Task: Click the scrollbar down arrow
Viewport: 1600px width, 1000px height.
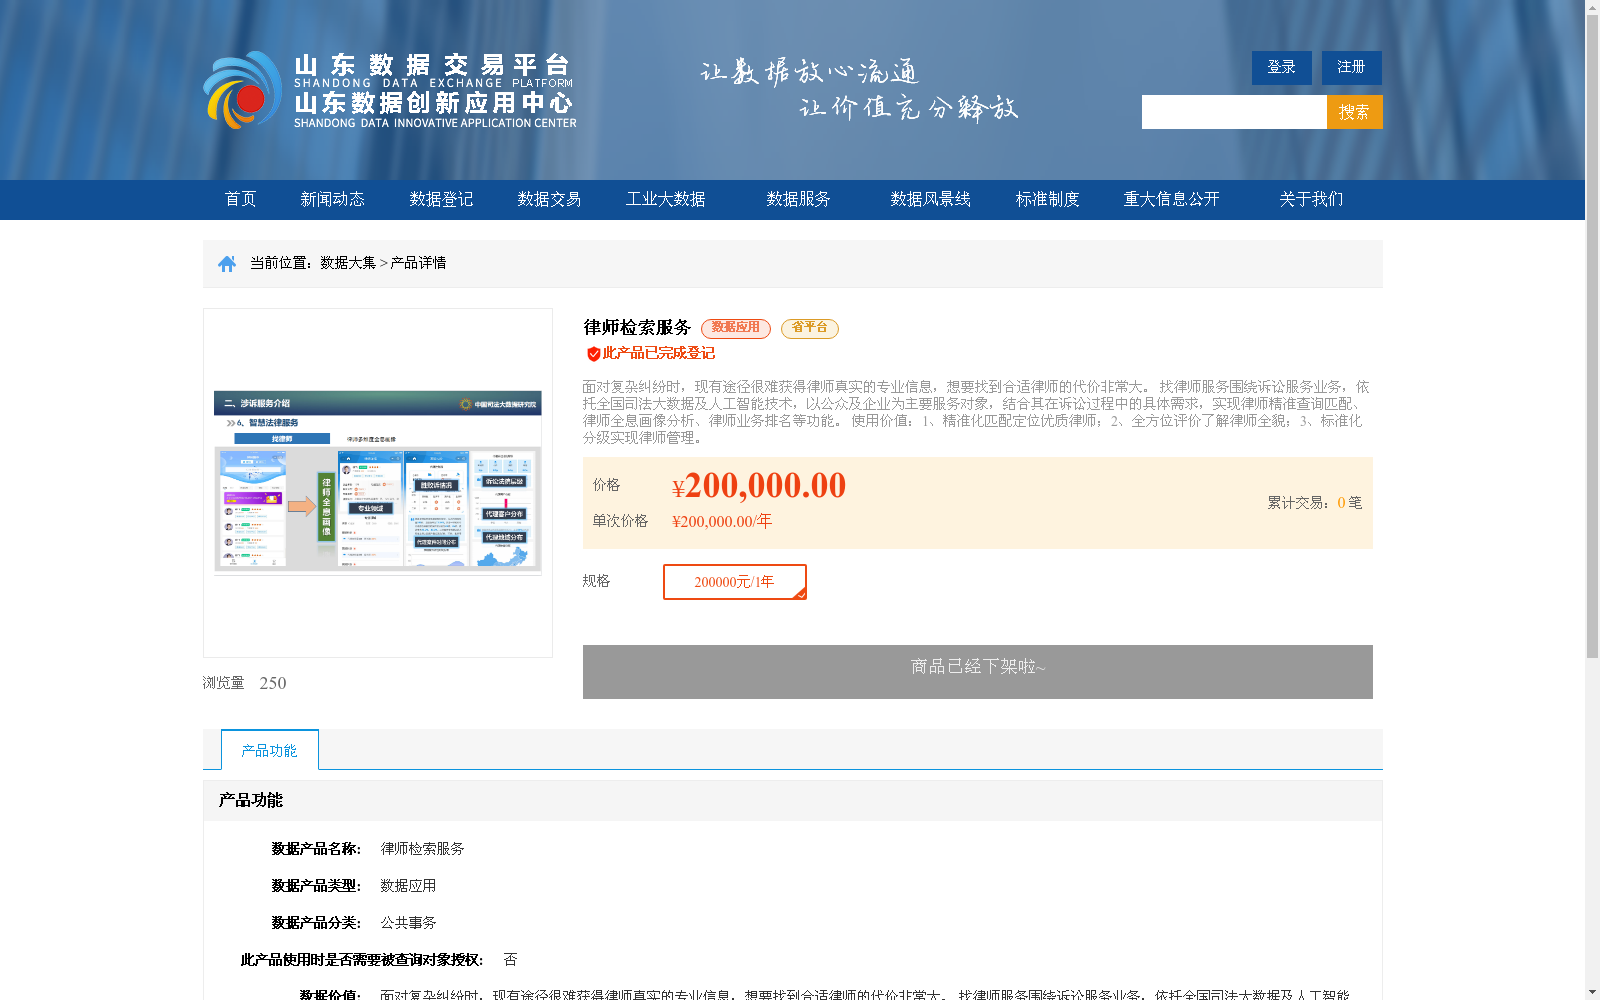Action: pyautogui.click(x=1592, y=992)
